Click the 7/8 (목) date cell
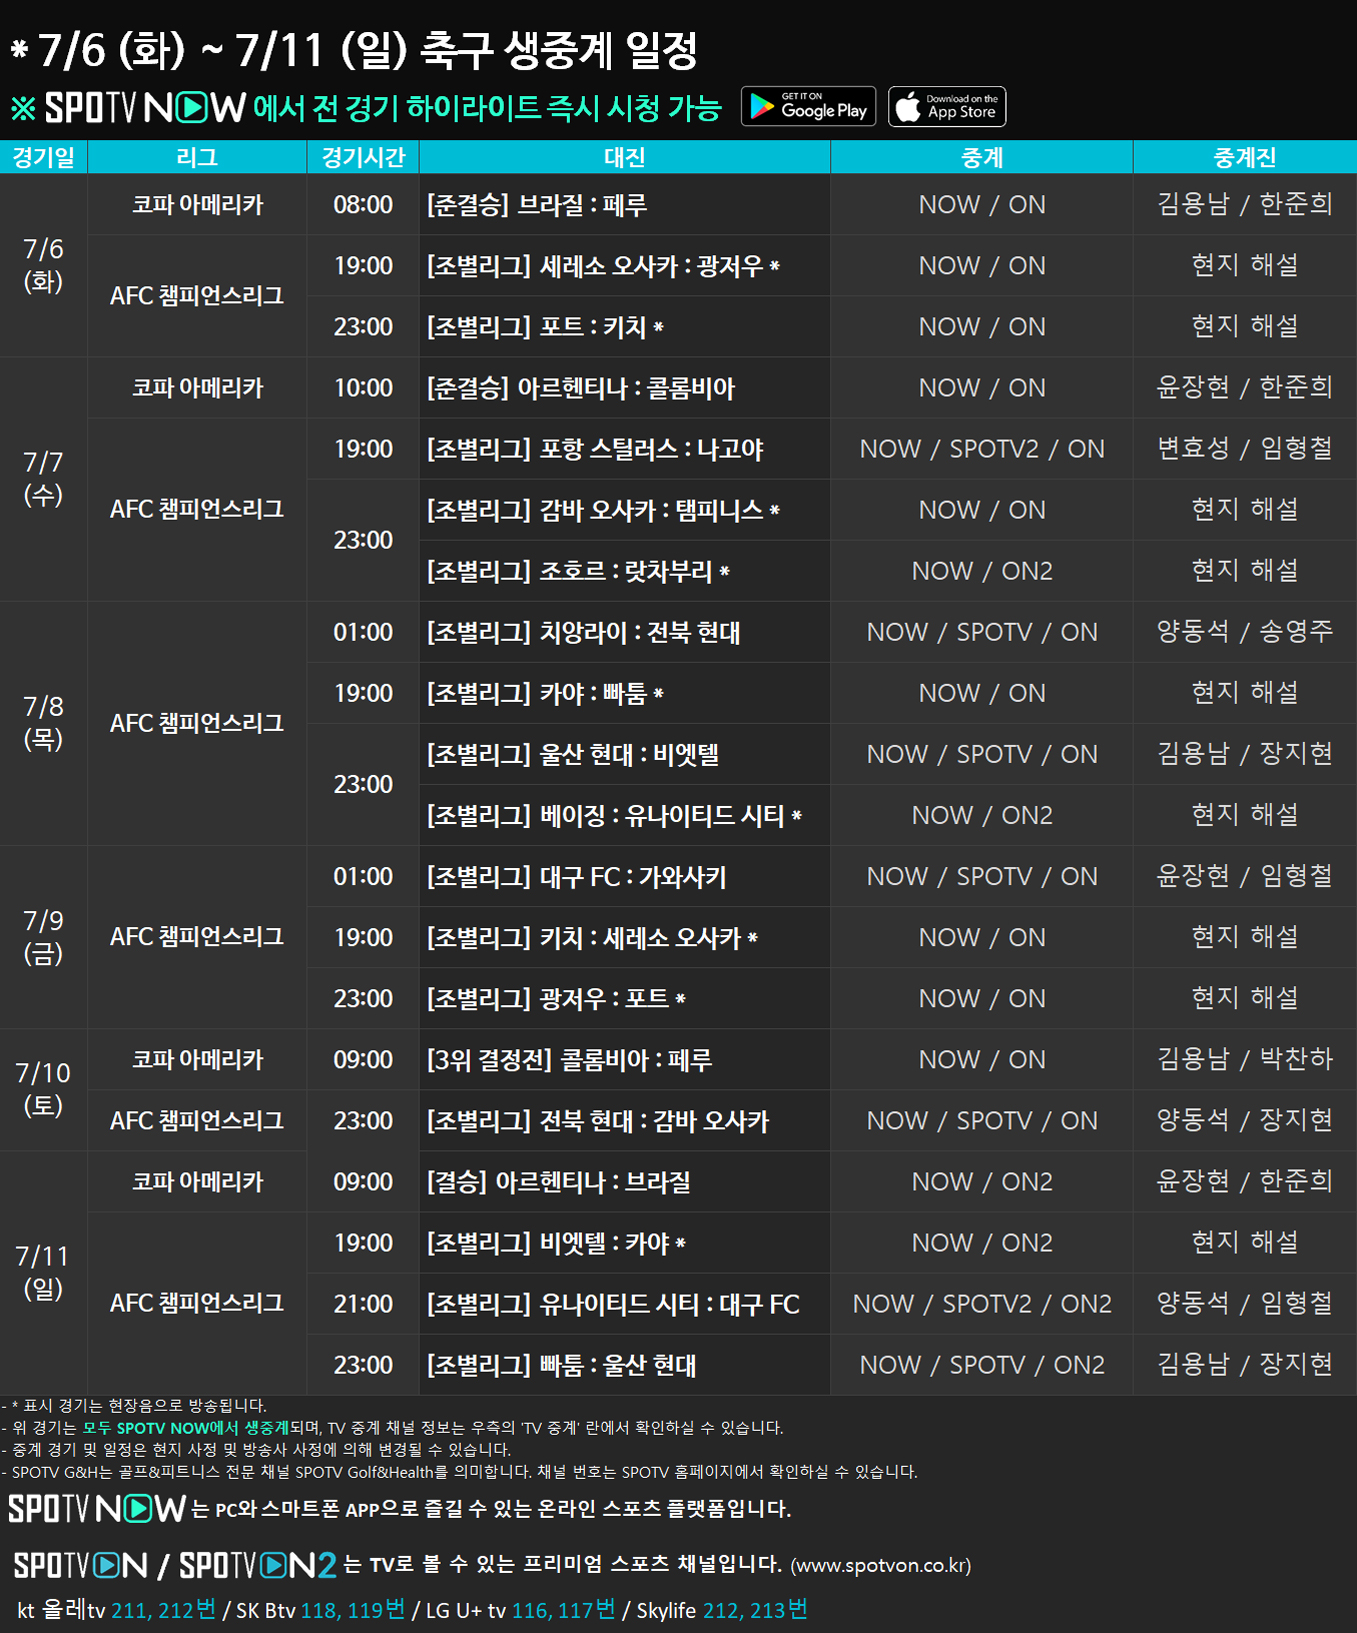 click(43, 723)
